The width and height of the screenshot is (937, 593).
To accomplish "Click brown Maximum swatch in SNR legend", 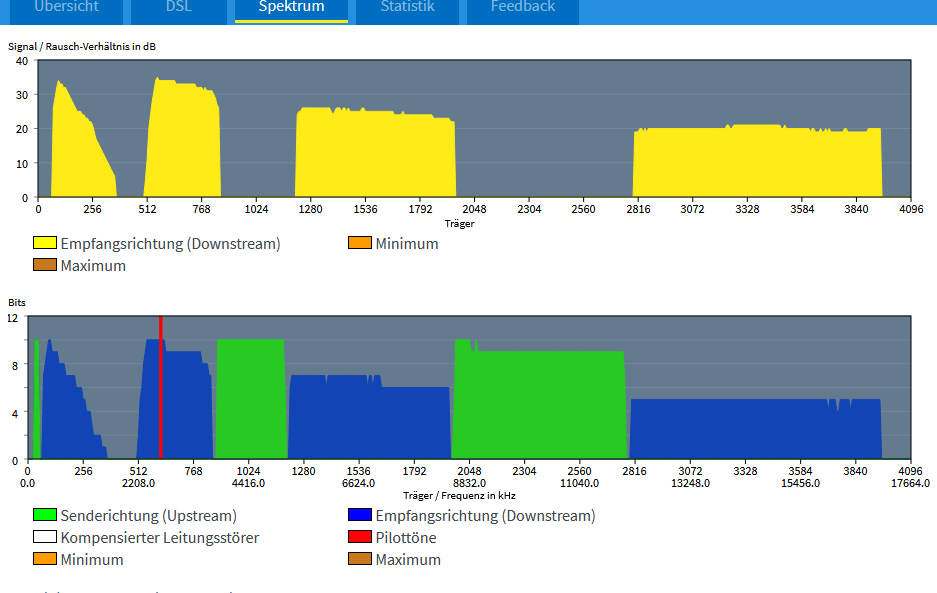I will pos(45,265).
